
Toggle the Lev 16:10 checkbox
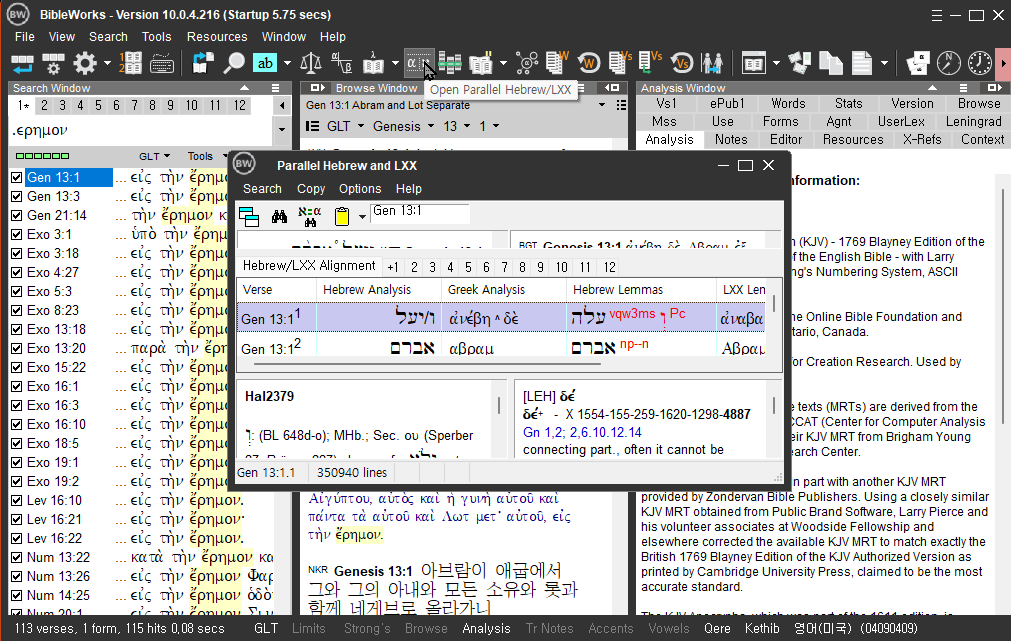coord(17,500)
